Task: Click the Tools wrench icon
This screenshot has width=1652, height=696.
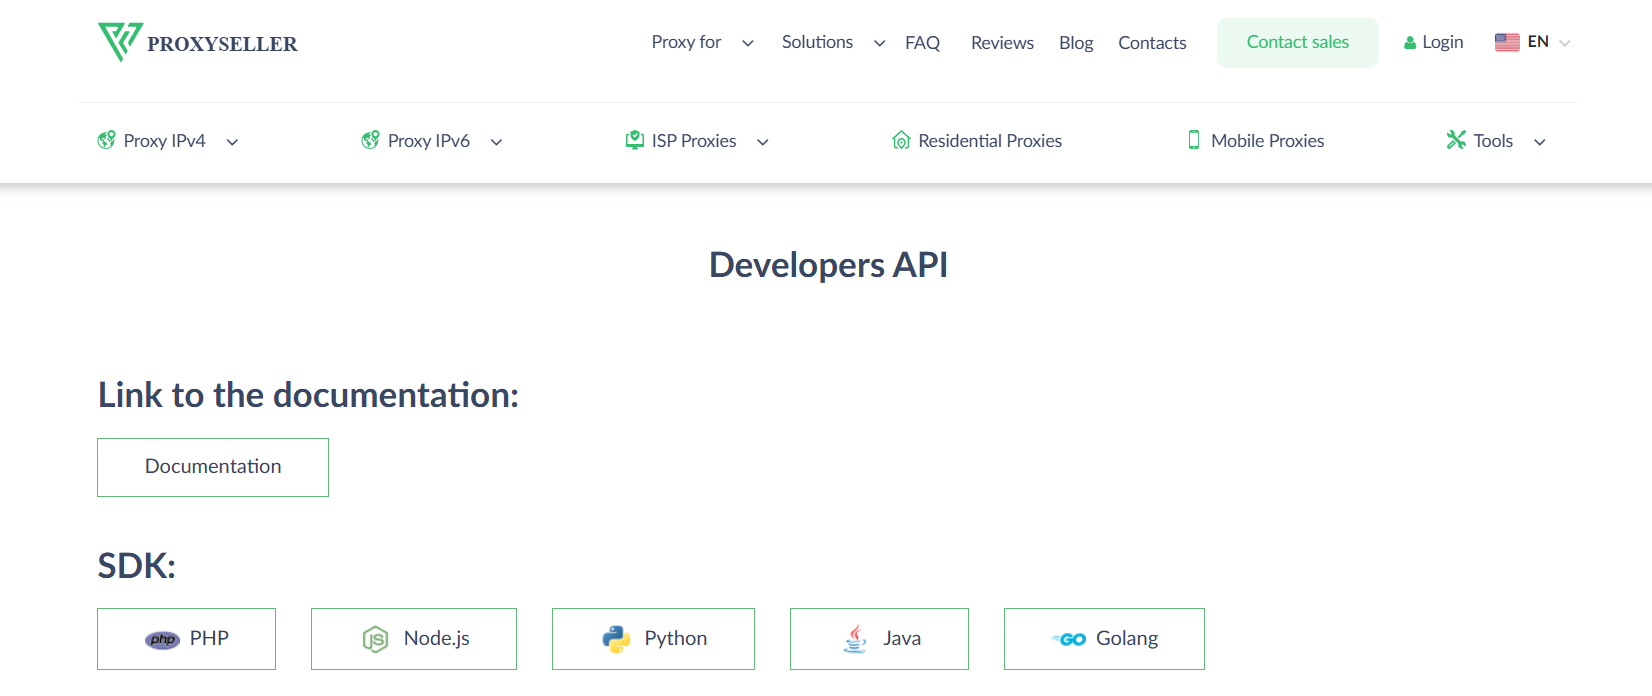Action: (1456, 140)
